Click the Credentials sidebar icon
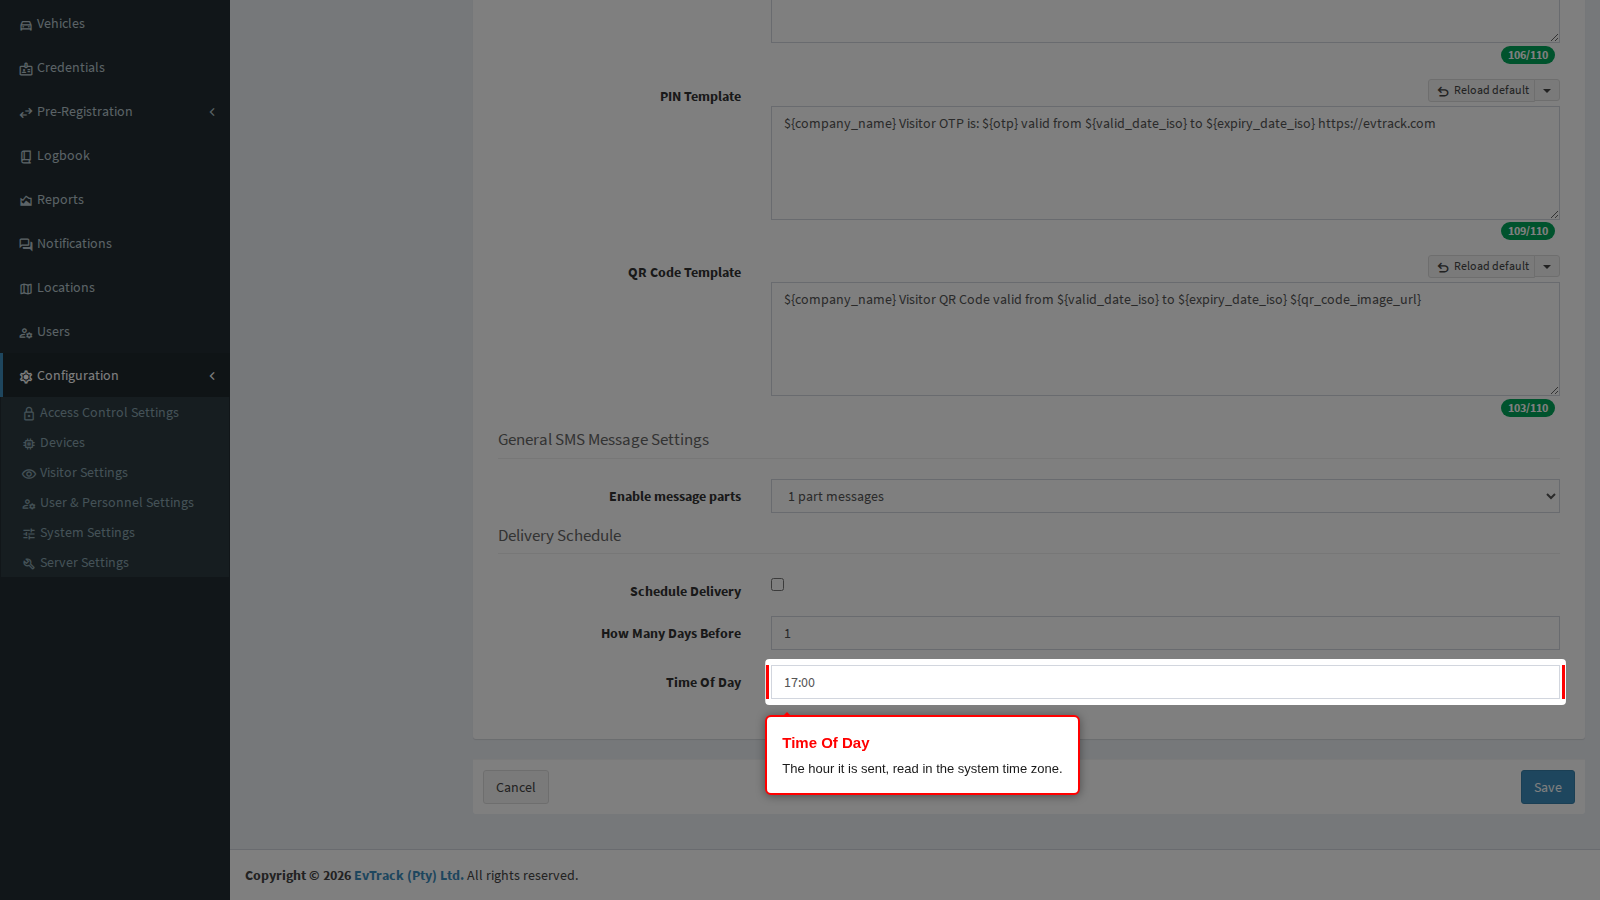 (26, 69)
